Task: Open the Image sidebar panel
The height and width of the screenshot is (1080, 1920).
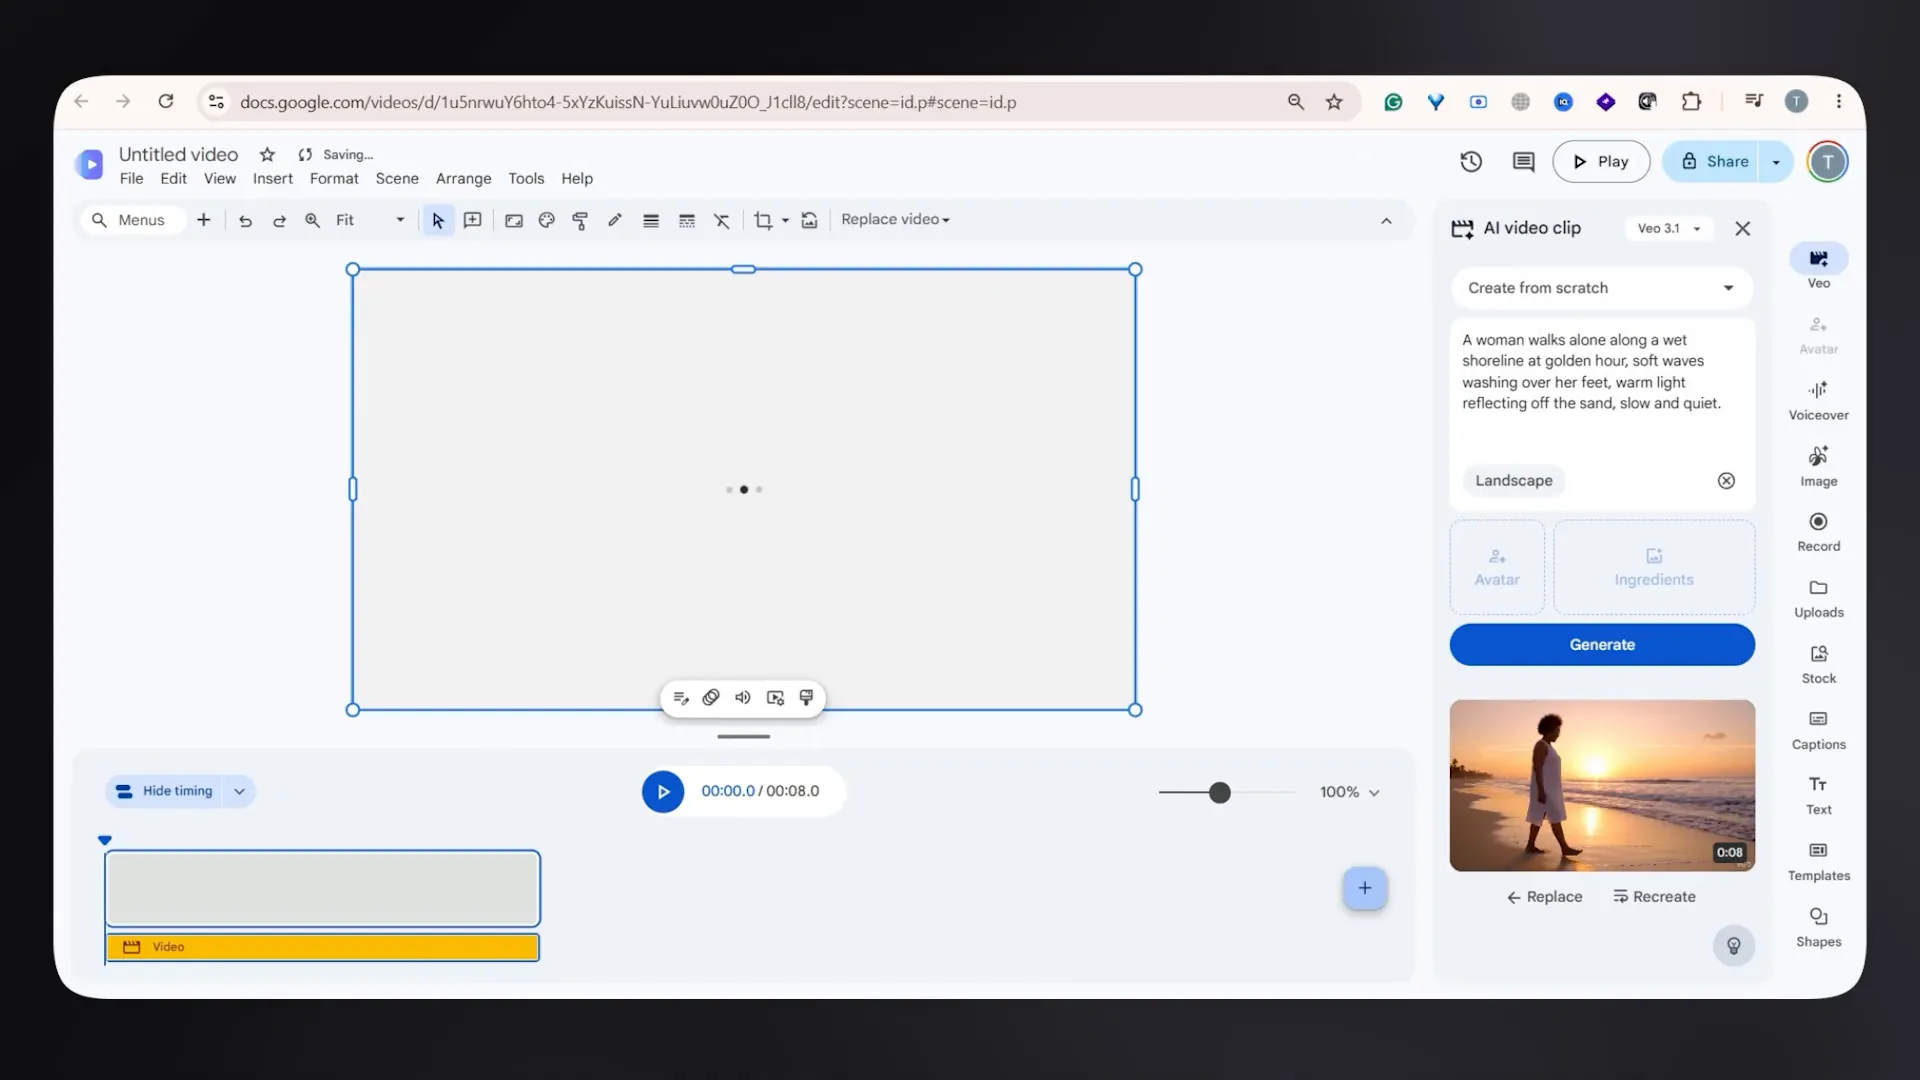Action: point(1818,466)
